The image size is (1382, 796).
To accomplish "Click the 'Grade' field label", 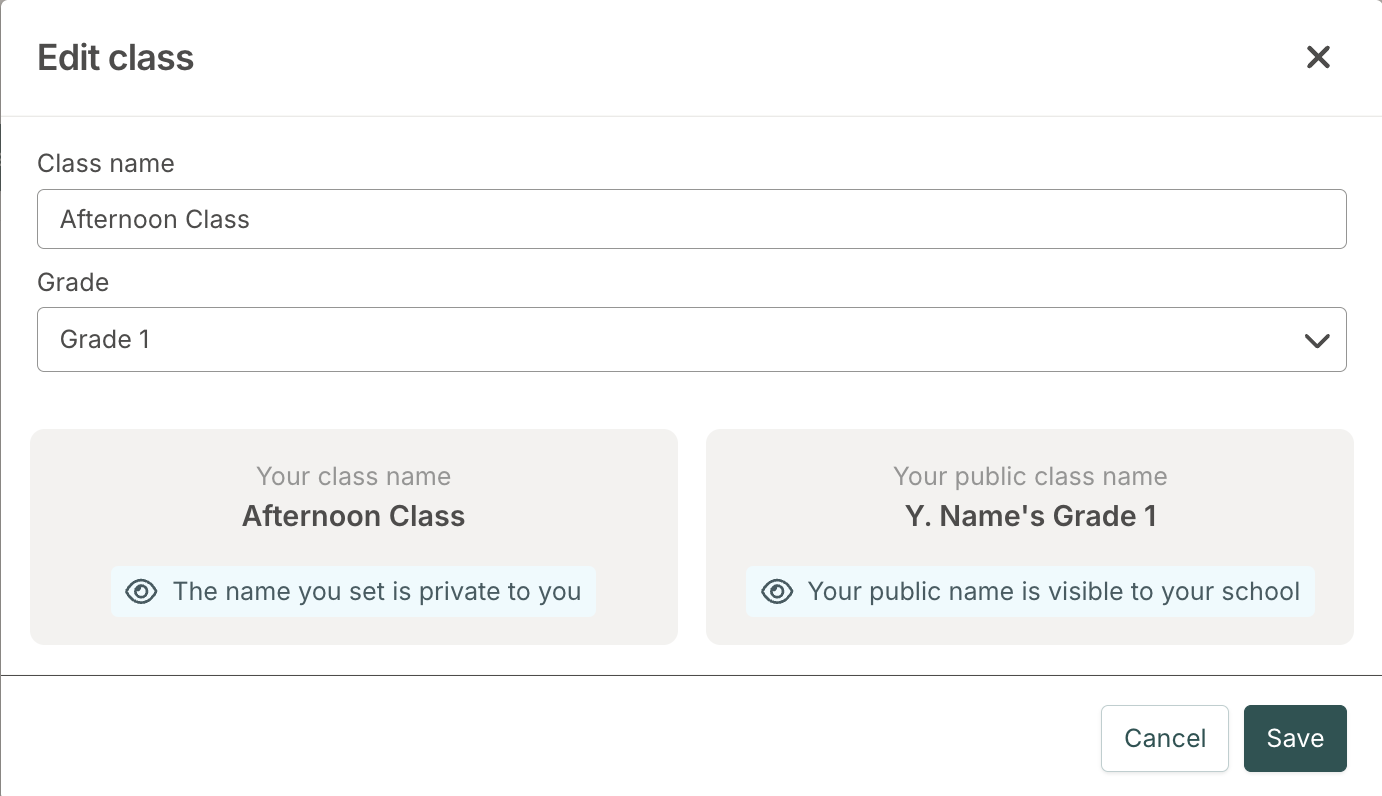I will point(73,282).
